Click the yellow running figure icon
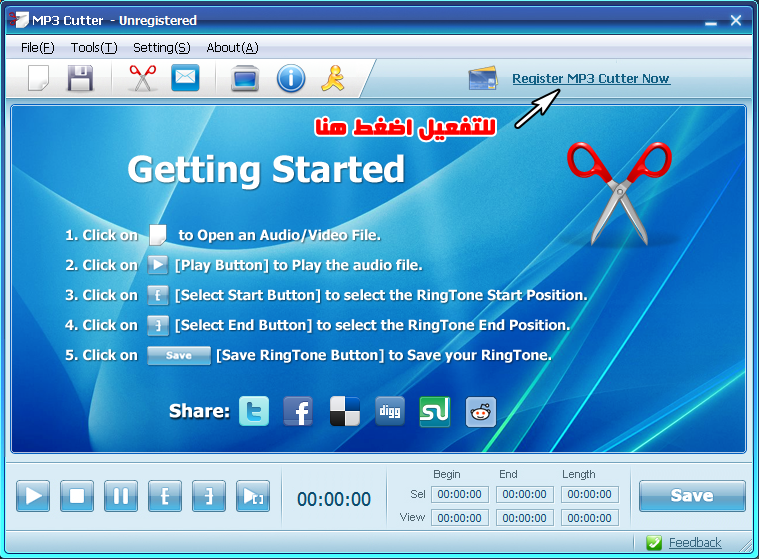759x559 pixels. click(x=333, y=78)
